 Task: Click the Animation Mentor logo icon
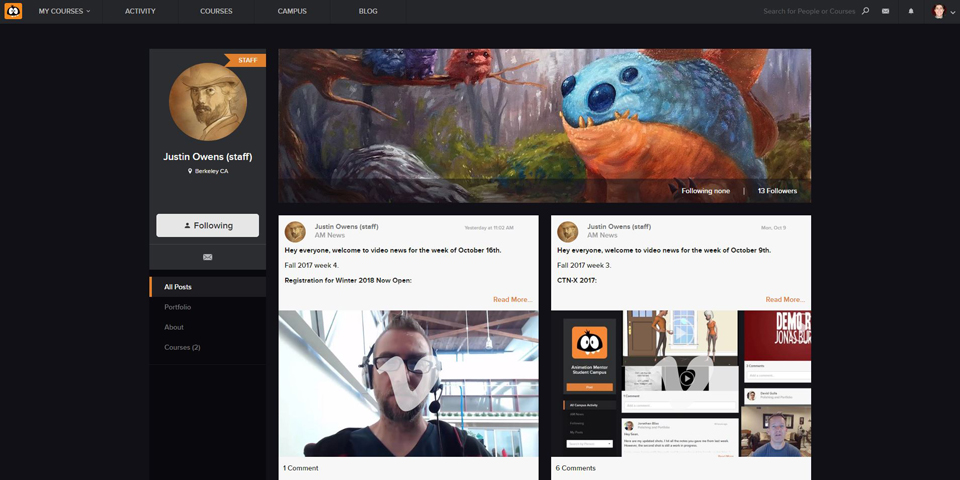13,11
